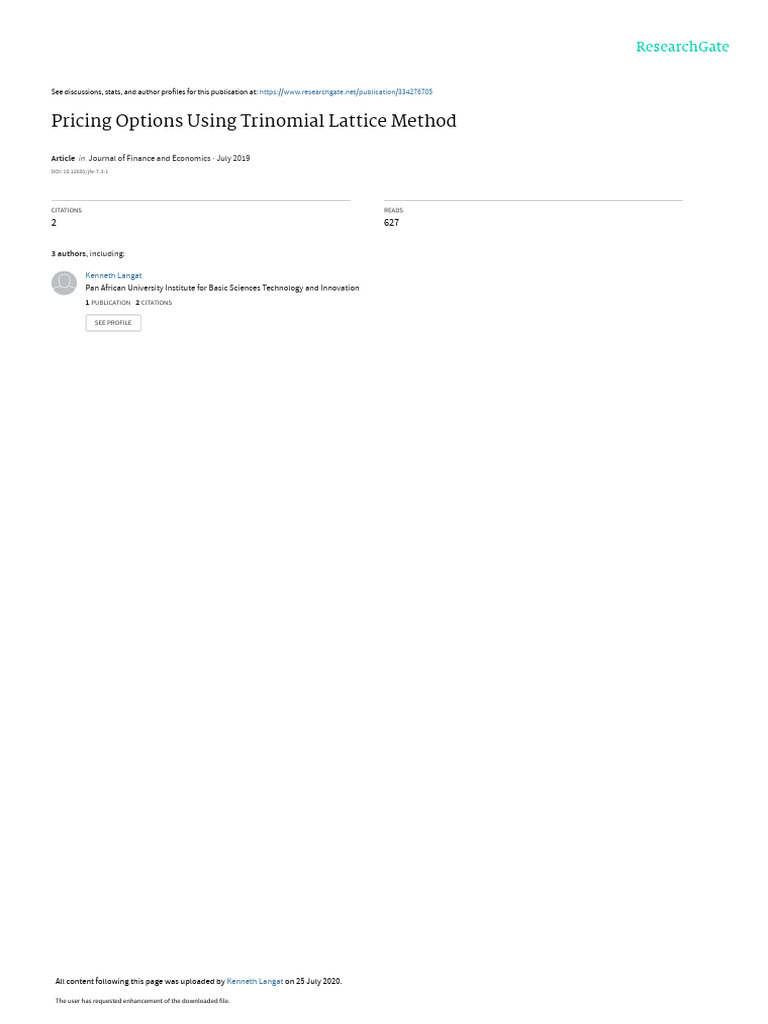Screen dimensions: 768x1024
Task: Click the SEE PROFILE button
Action: click(113, 323)
